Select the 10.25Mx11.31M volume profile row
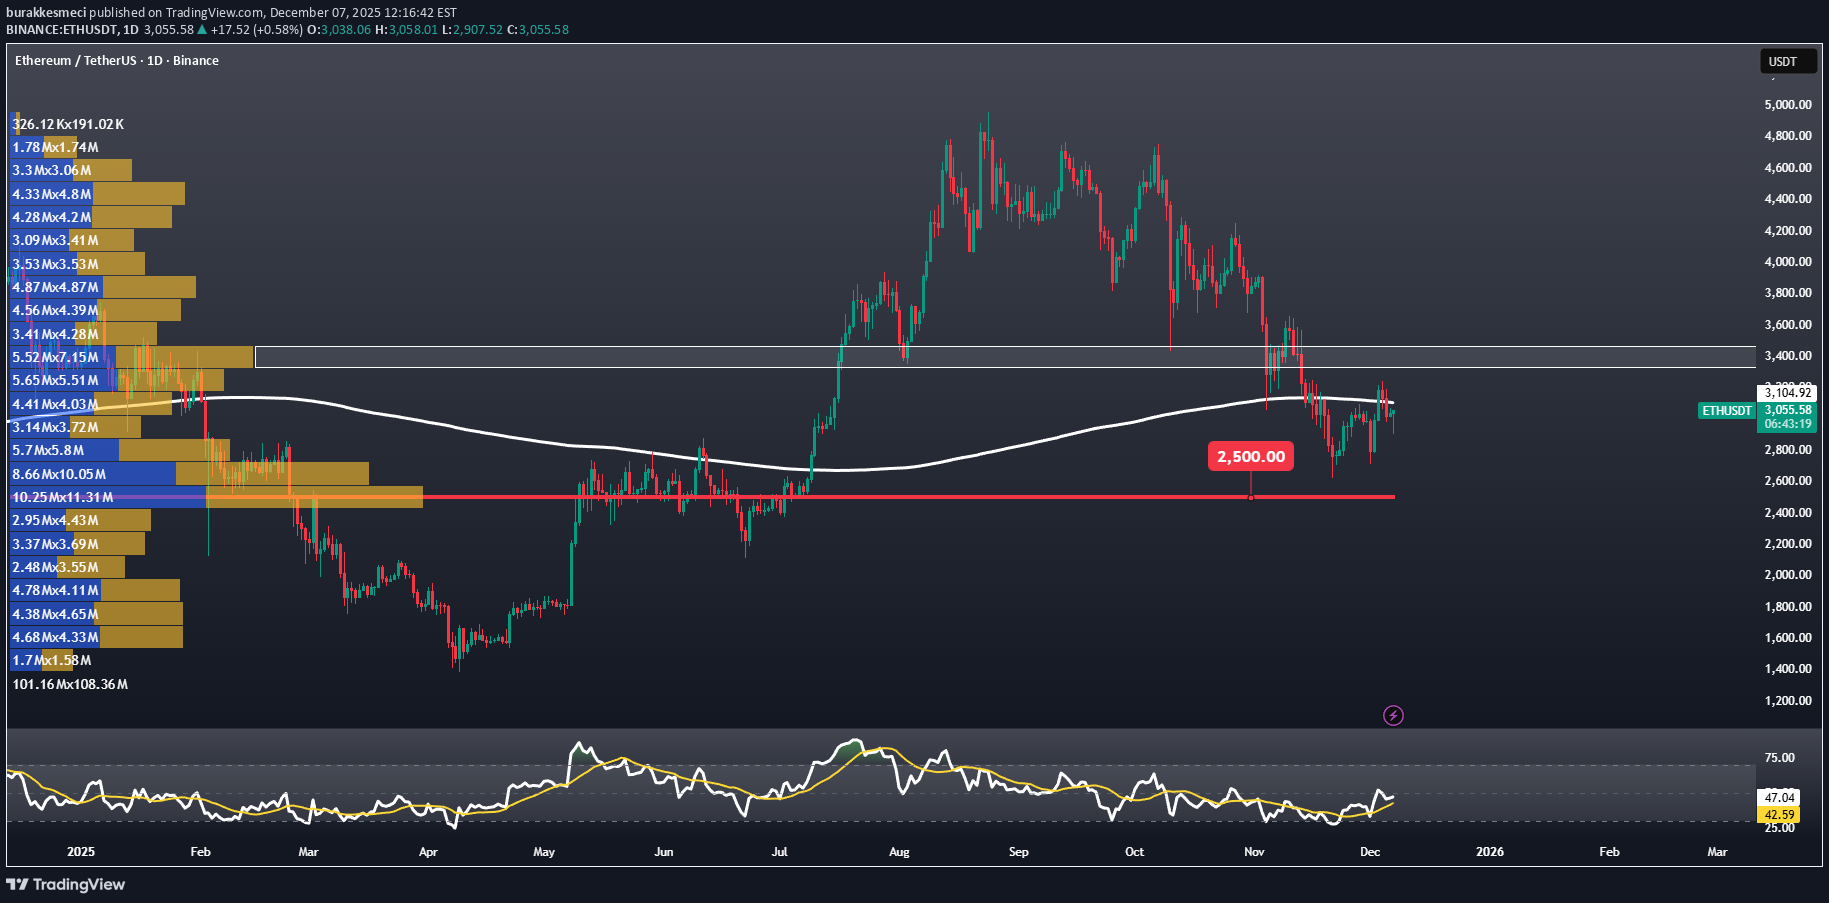 click(x=63, y=497)
